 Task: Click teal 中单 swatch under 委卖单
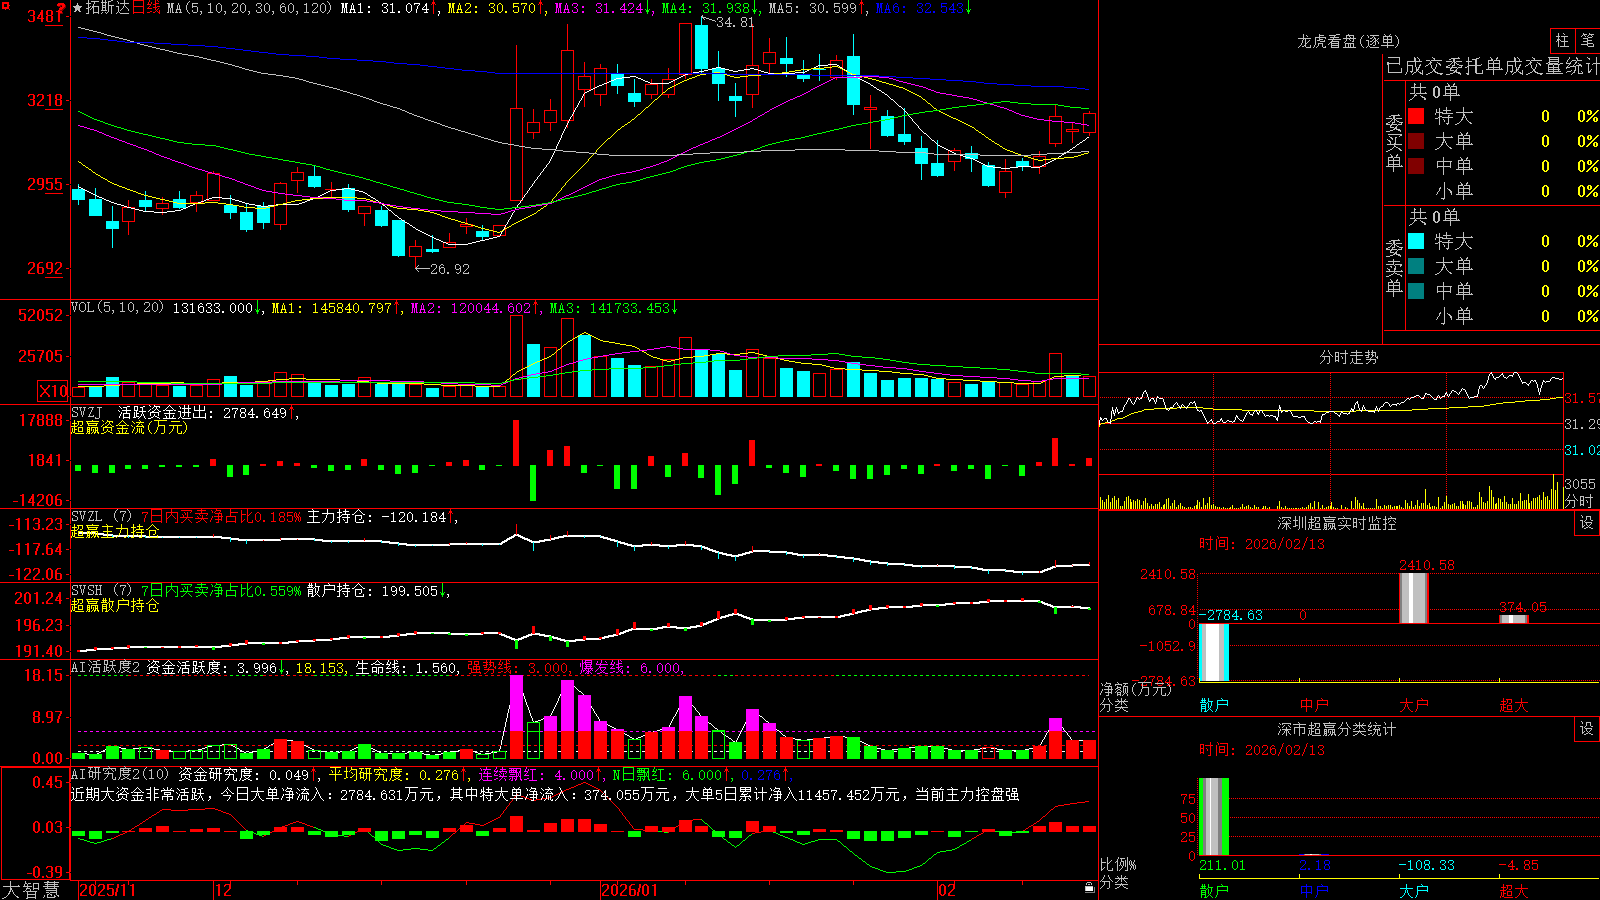pos(1416,291)
